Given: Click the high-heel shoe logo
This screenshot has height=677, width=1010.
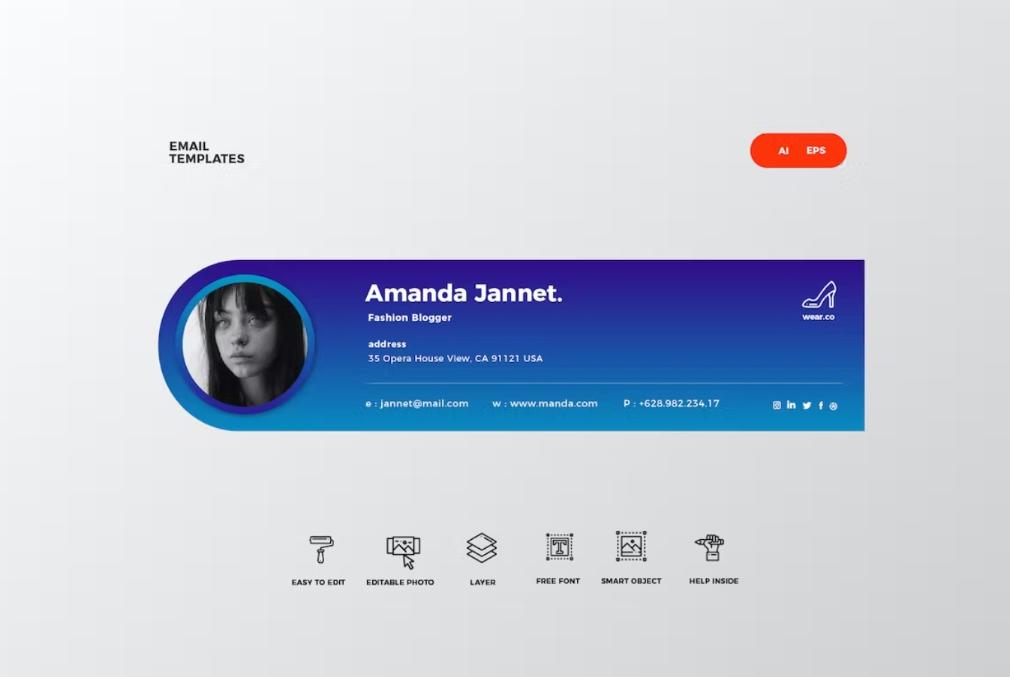Looking at the screenshot, I should [818, 295].
